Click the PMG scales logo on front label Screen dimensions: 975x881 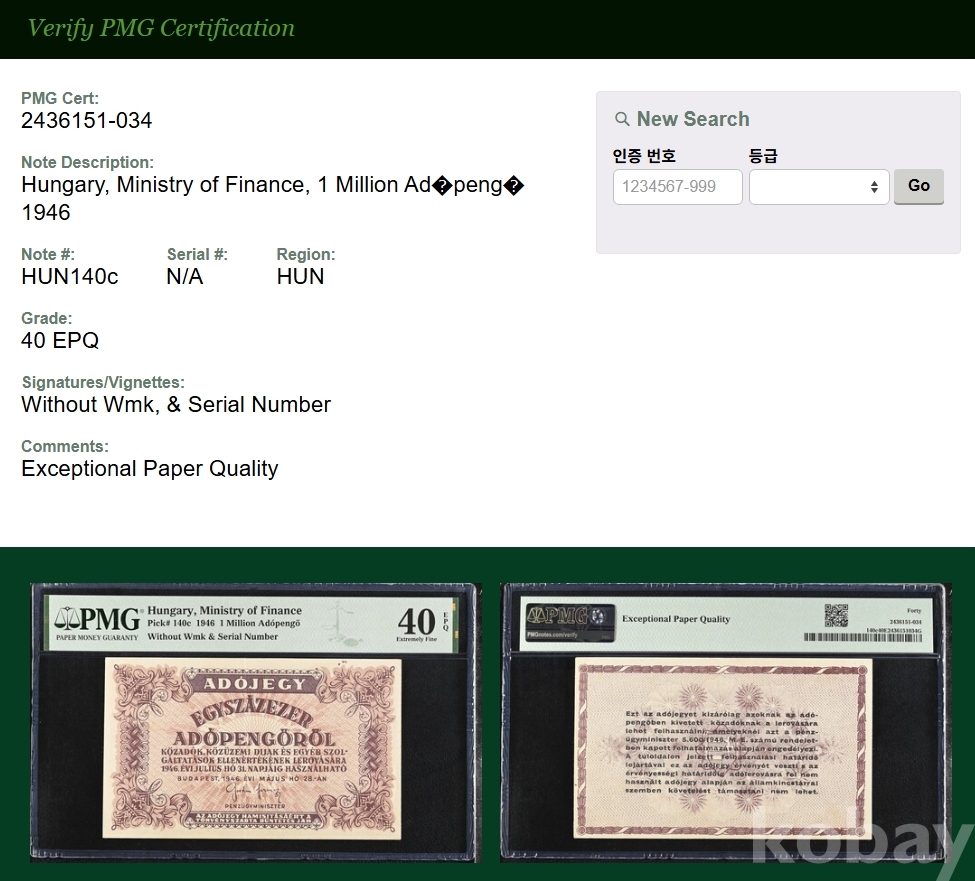97,619
